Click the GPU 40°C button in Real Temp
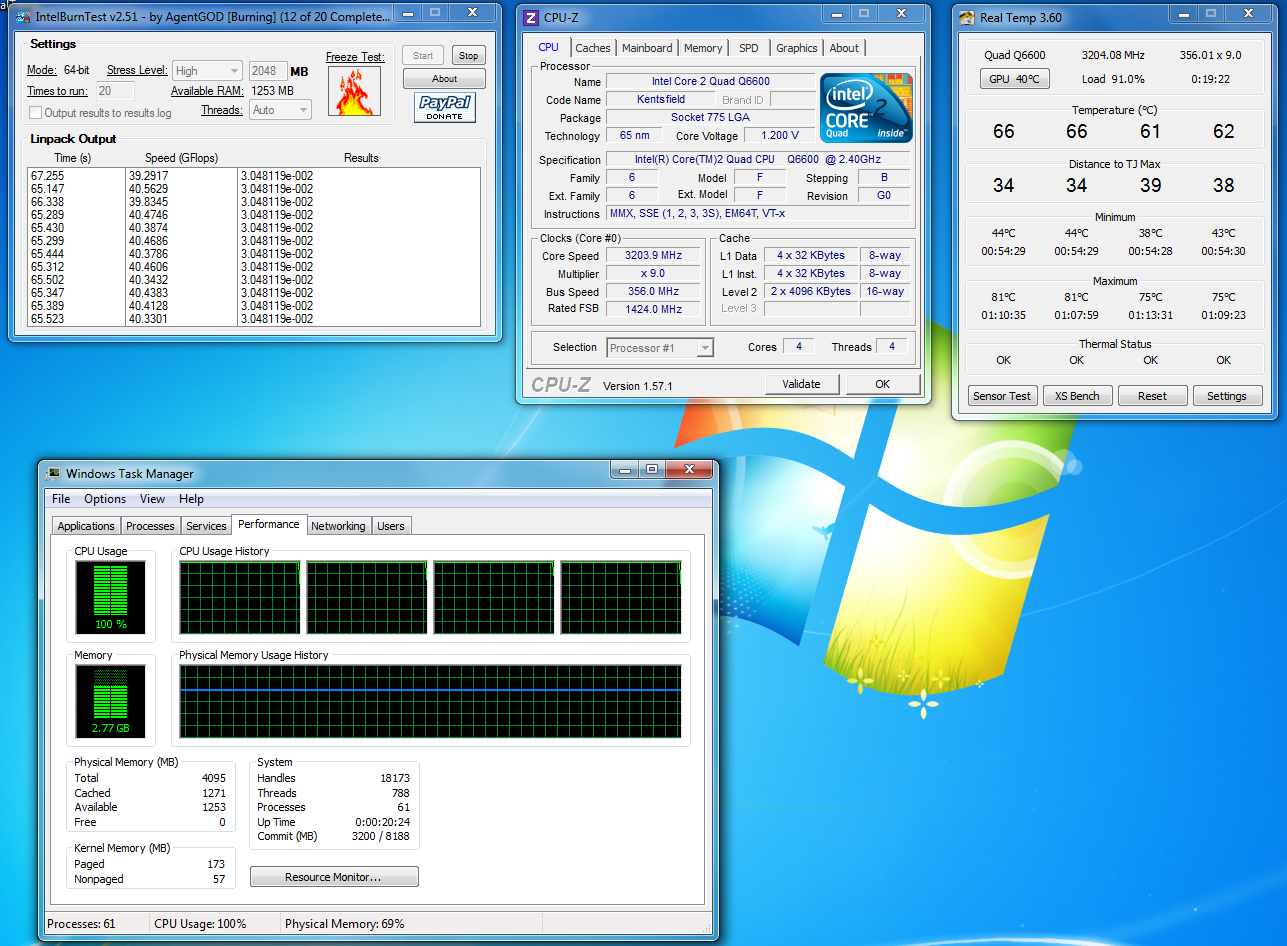 tap(1014, 79)
